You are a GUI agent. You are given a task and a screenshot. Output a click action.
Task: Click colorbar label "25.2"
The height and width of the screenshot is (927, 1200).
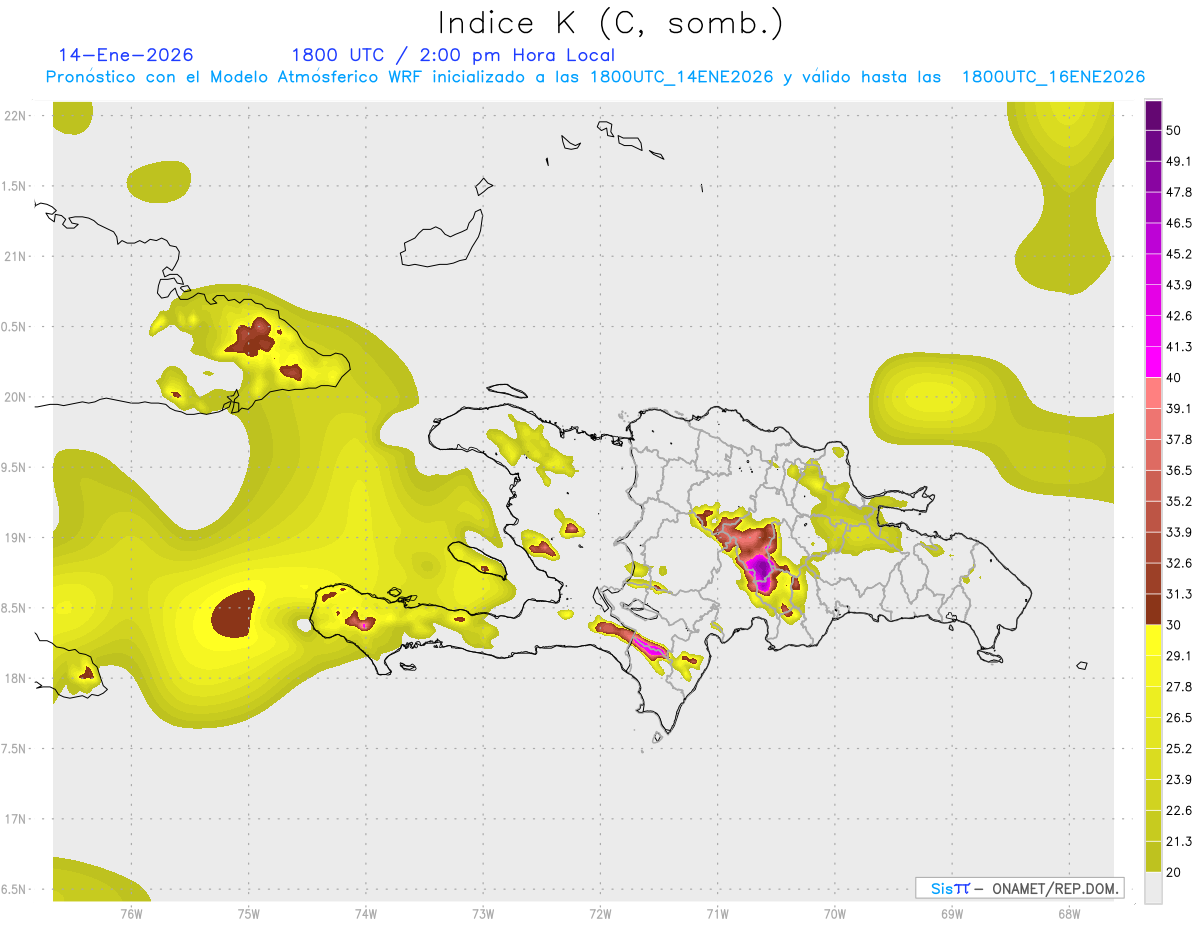(1178, 749)
